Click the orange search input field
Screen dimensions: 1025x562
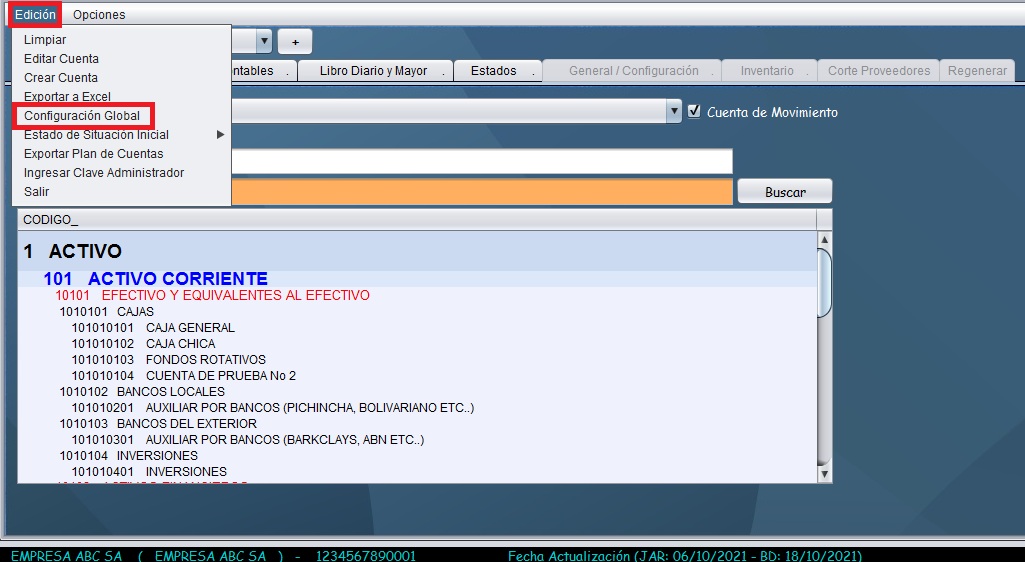click(x=480, y=192)
